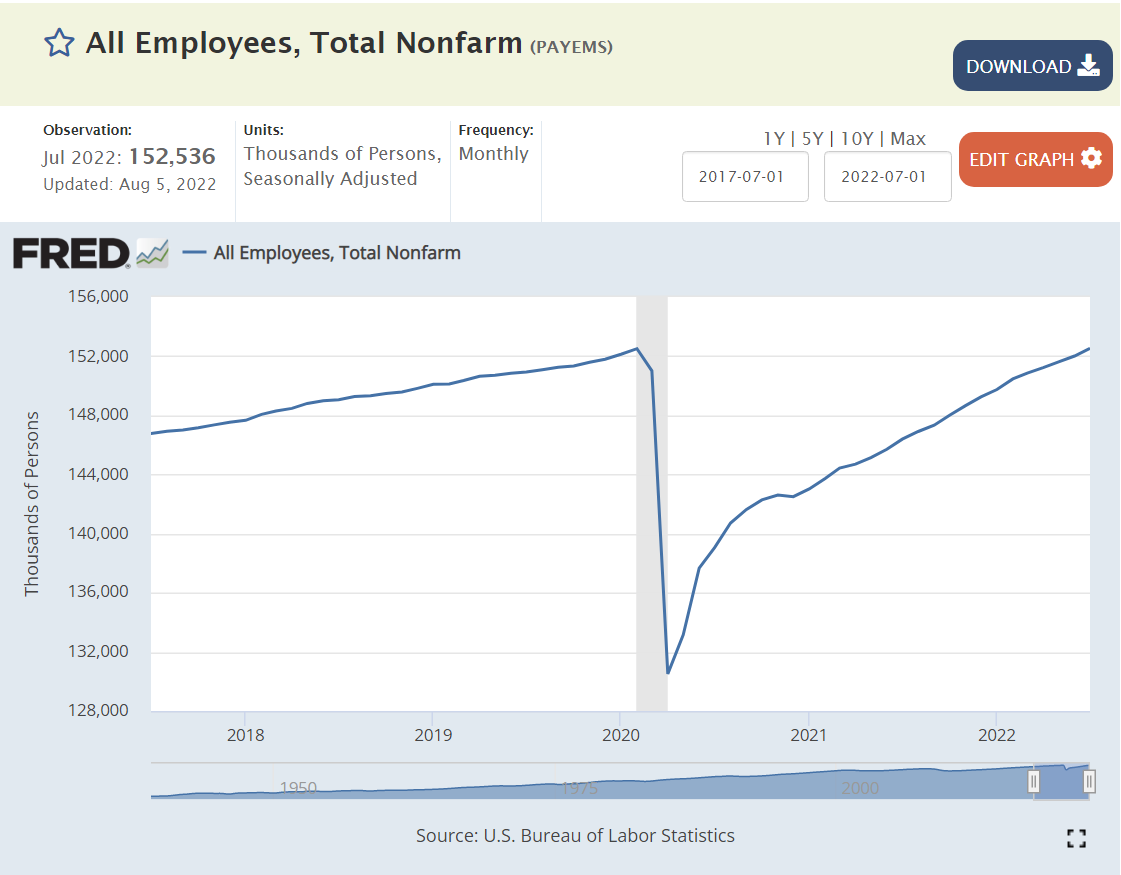
Task: Click the line's lowest point in 2020
Action: pos(667,673)
